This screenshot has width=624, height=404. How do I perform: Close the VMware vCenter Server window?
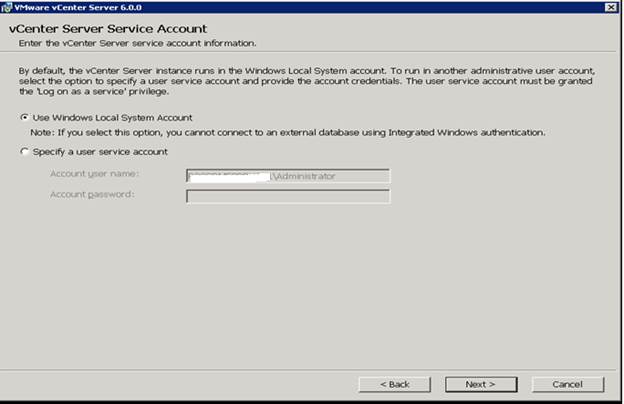click(x=611, y=7)
